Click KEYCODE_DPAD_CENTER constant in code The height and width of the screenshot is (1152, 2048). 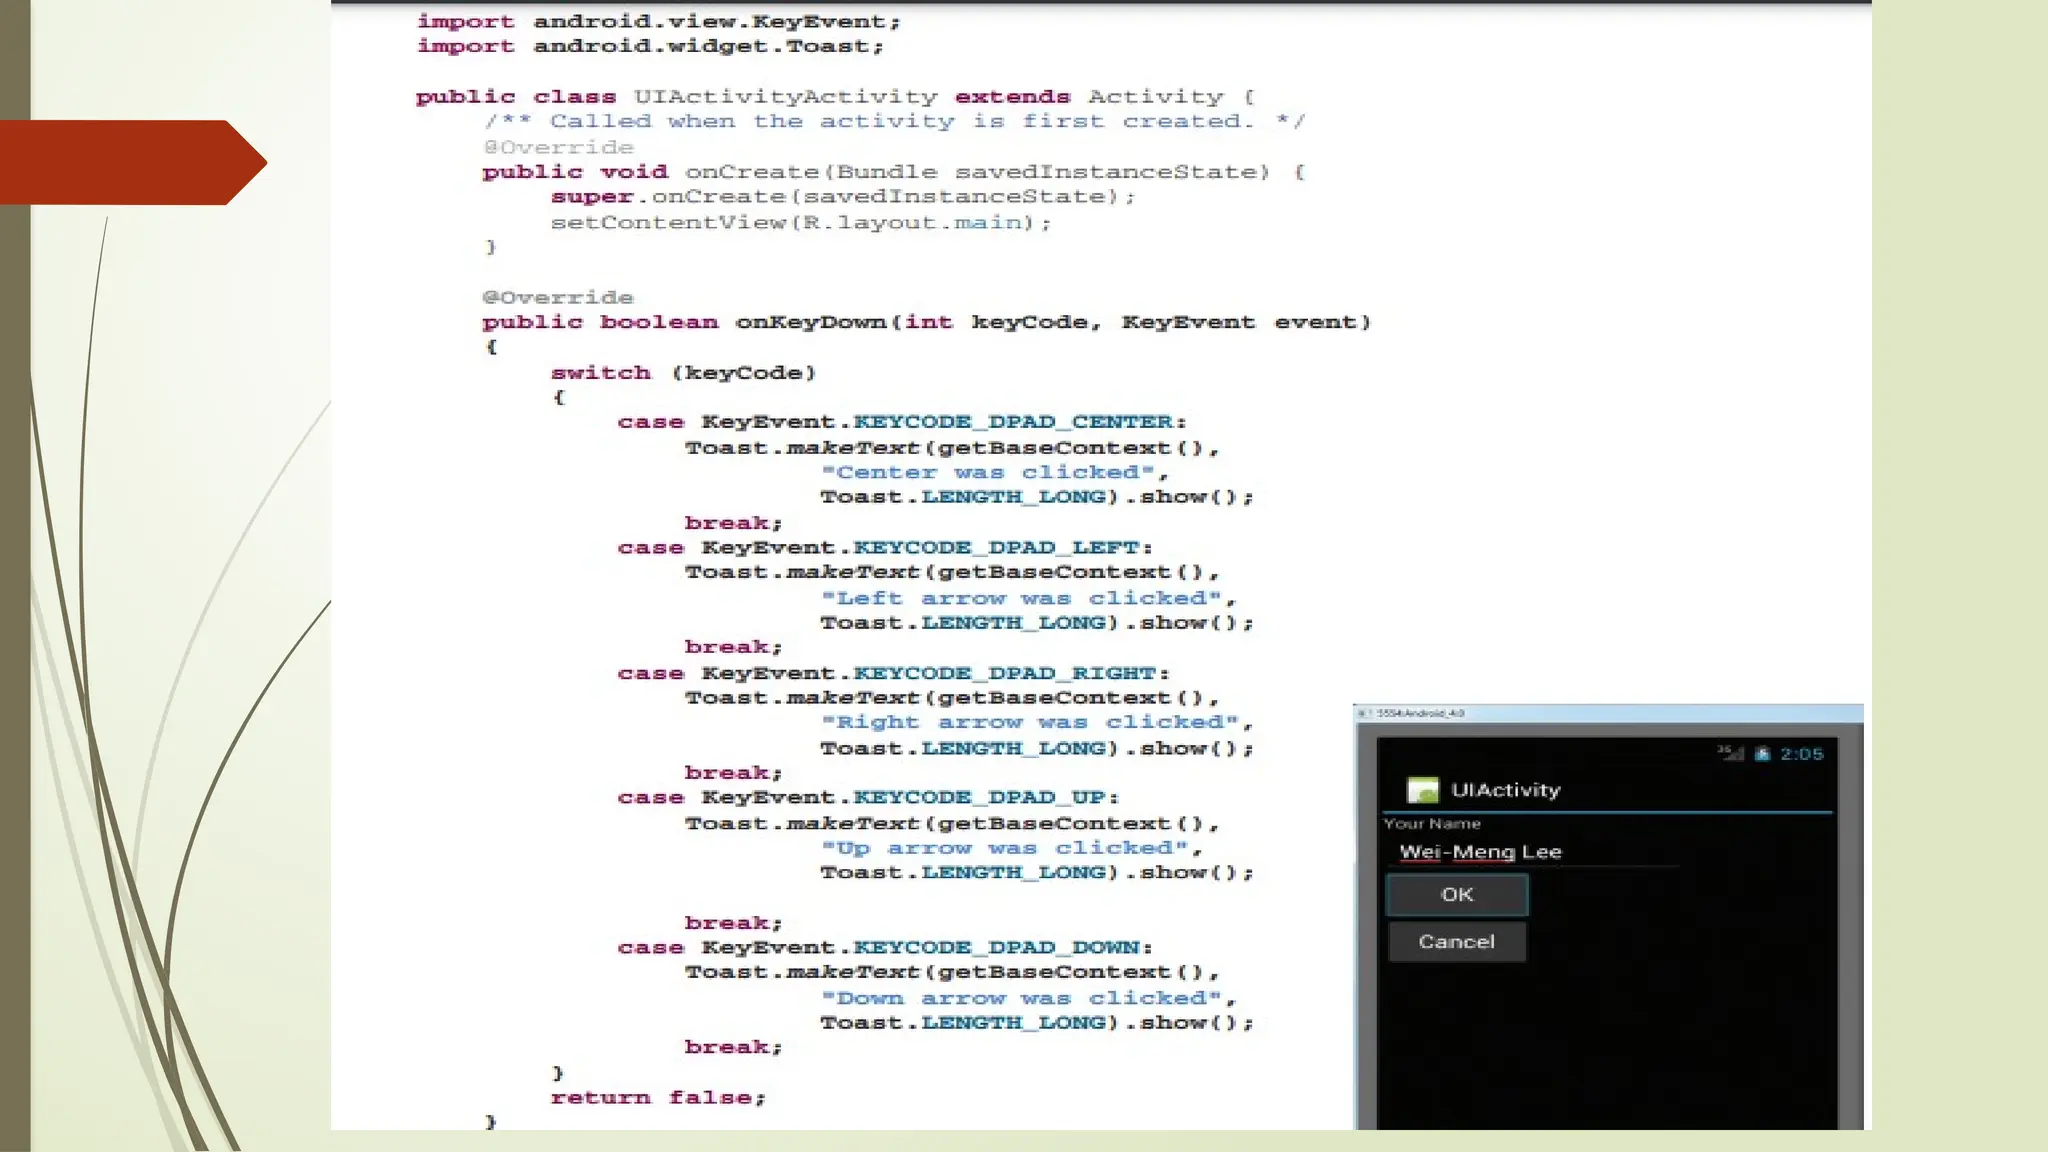point(1012,422)
